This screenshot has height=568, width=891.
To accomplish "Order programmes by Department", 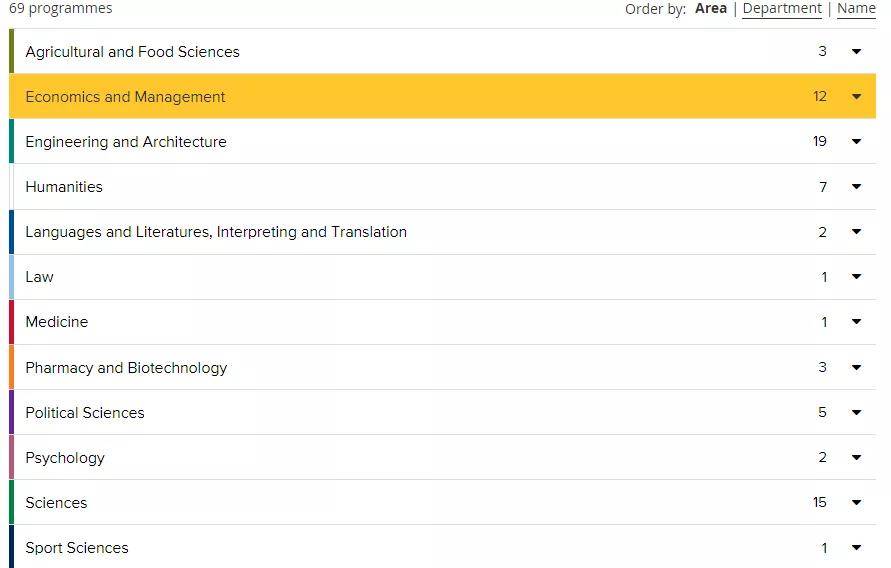I will (782, 9).
